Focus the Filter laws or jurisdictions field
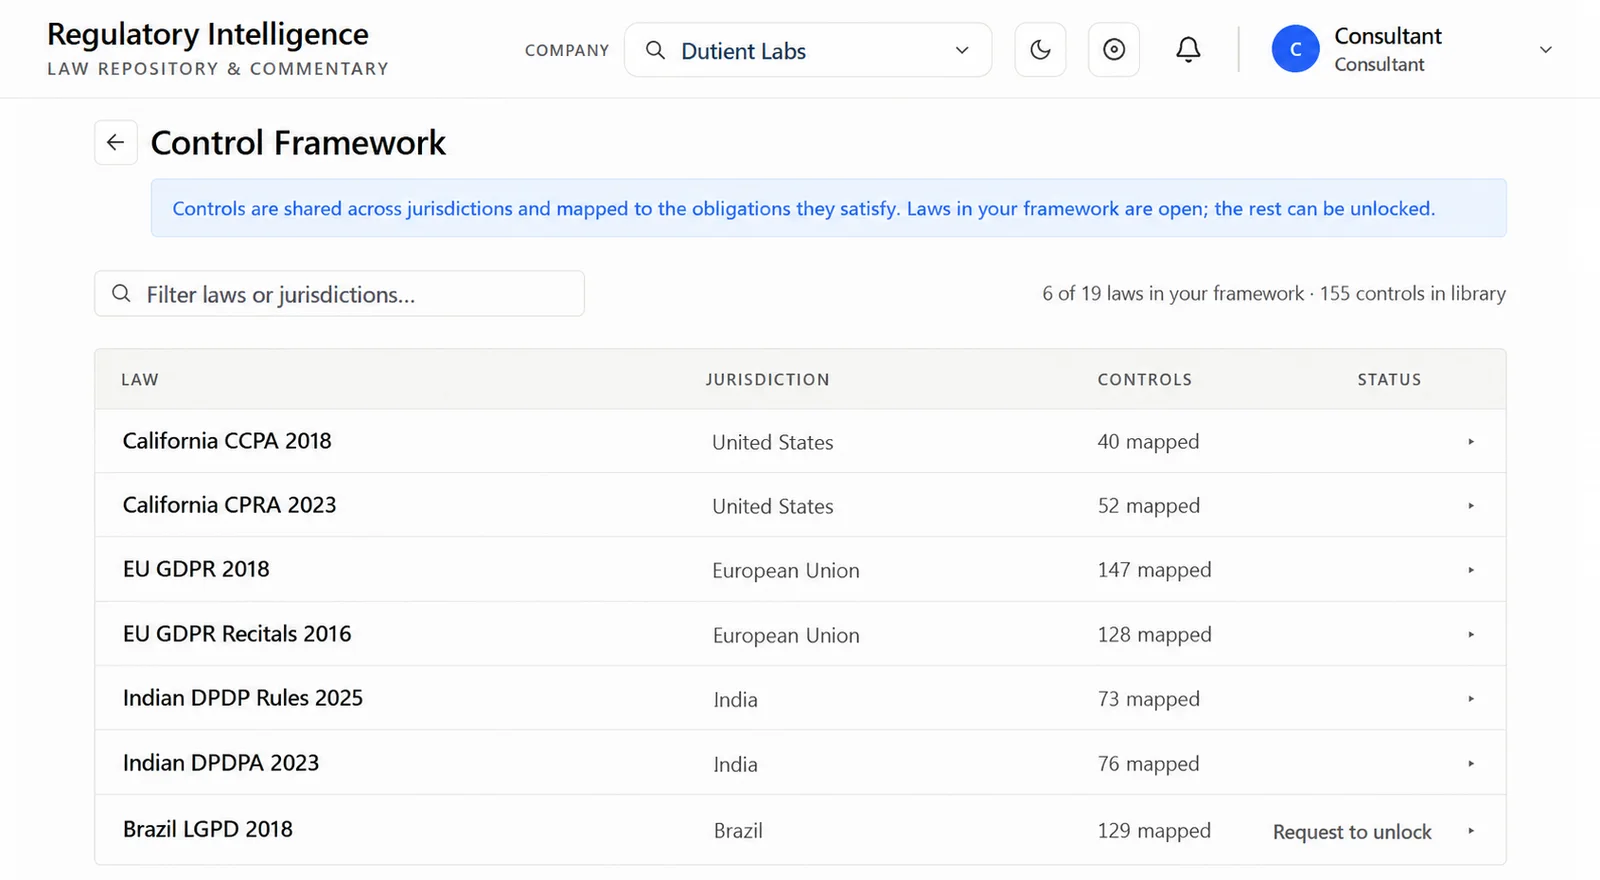Screen dimensions: 1600x880 [339, 294]
